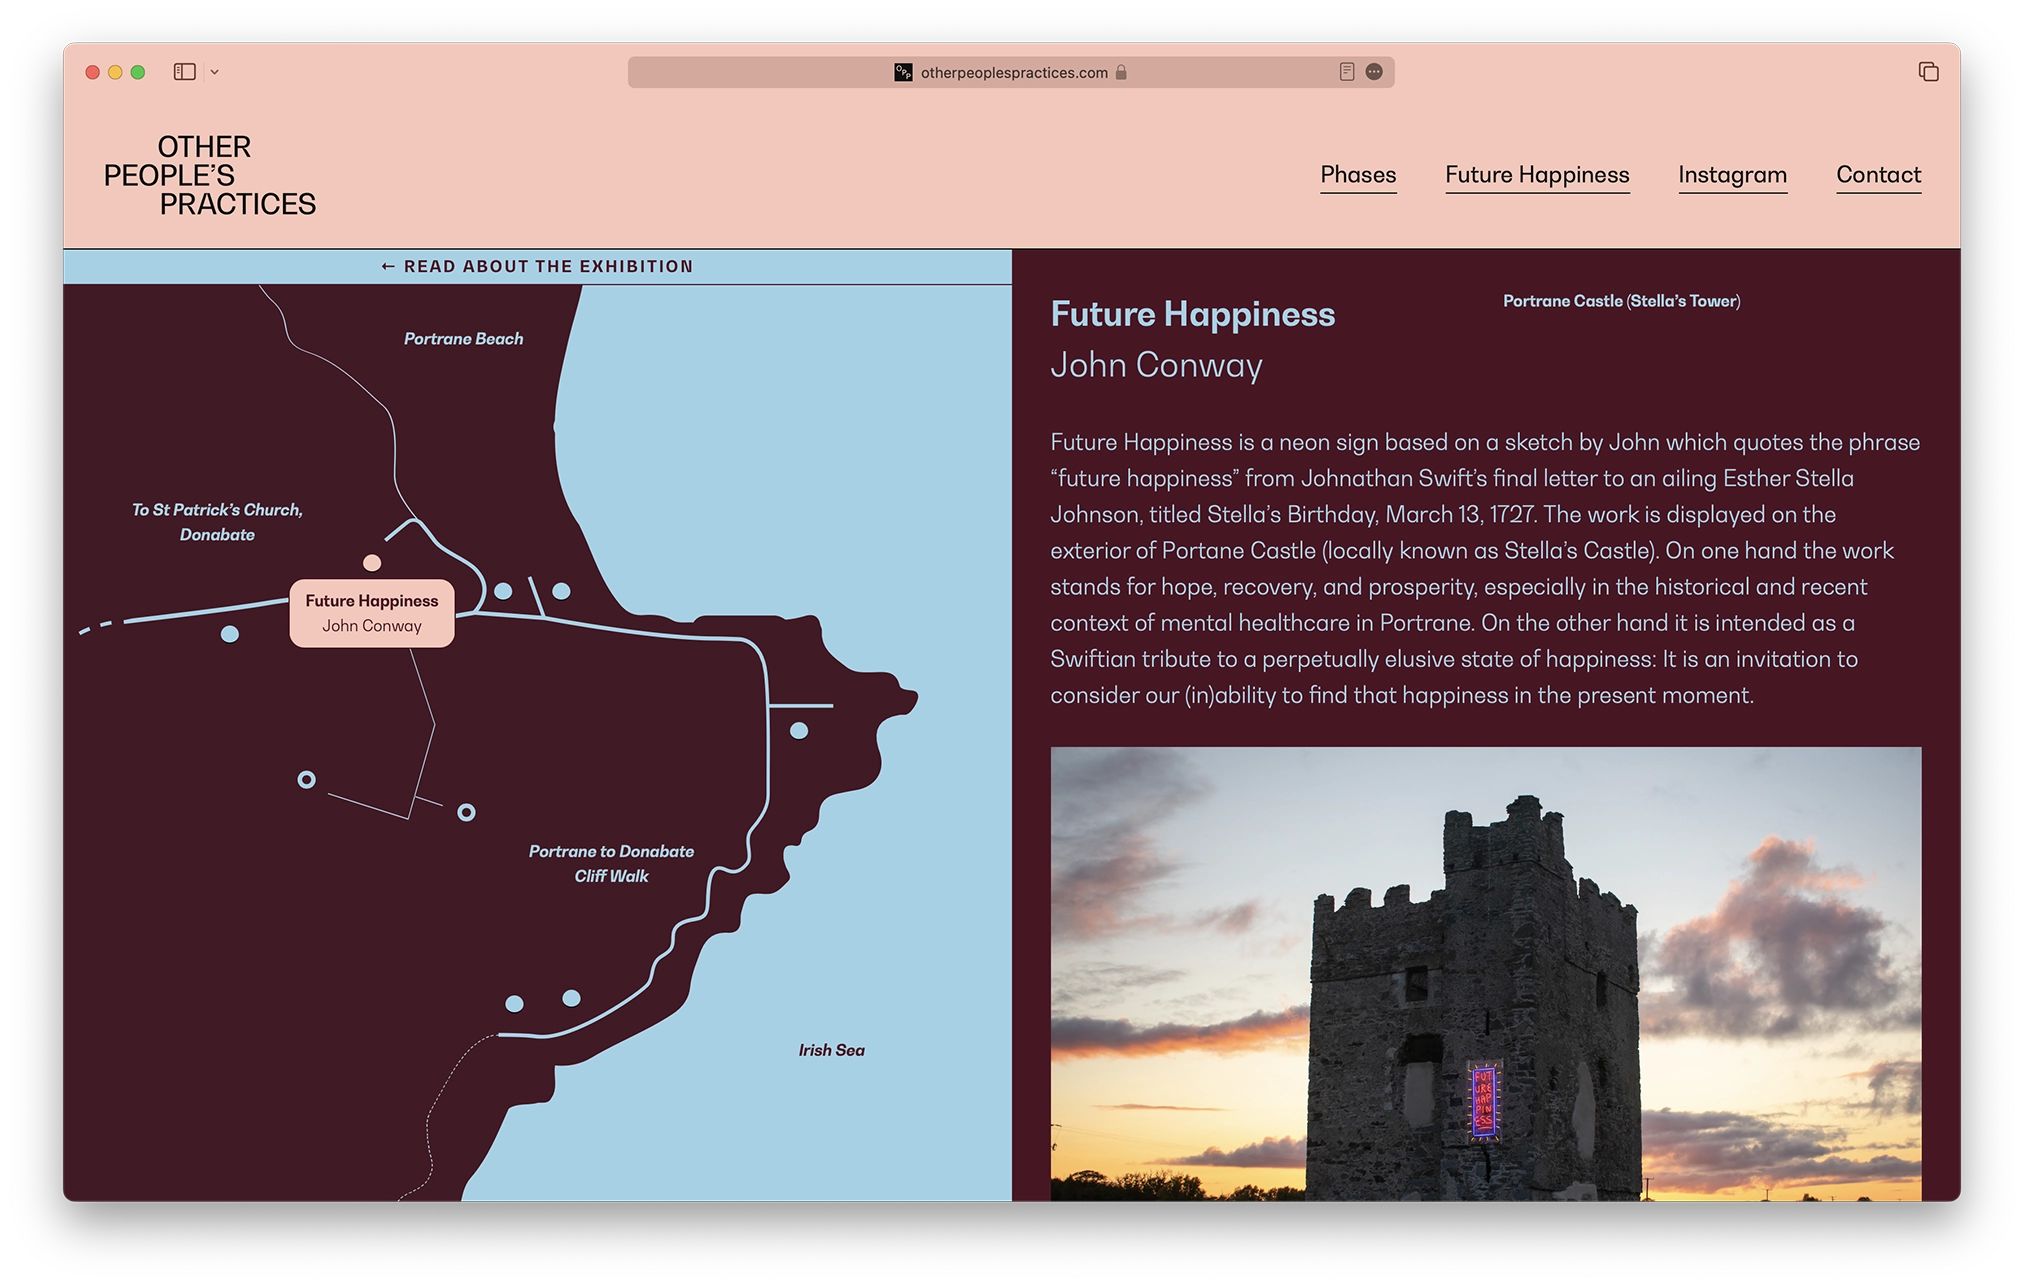Click Read About the Exhibition back link

point(537,267)
